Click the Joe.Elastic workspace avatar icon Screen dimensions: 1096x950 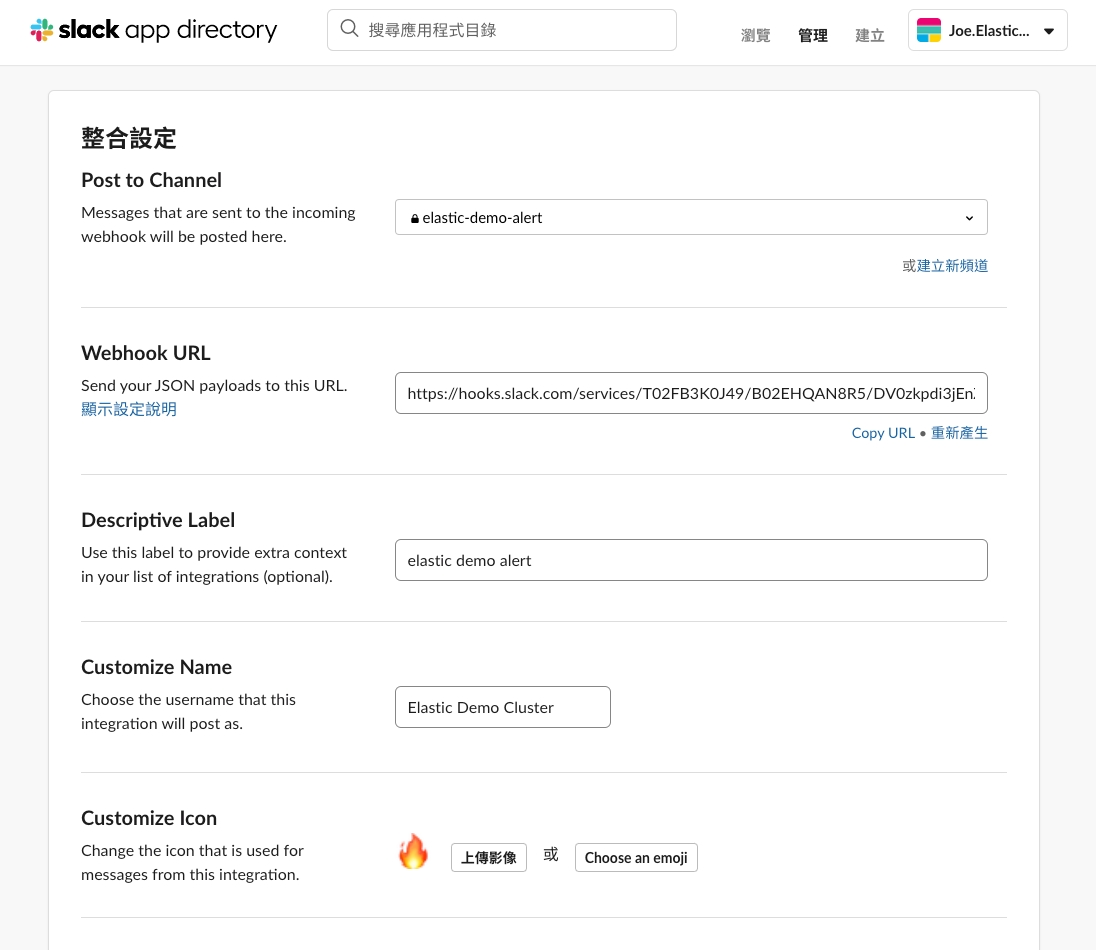pos(928,30)
